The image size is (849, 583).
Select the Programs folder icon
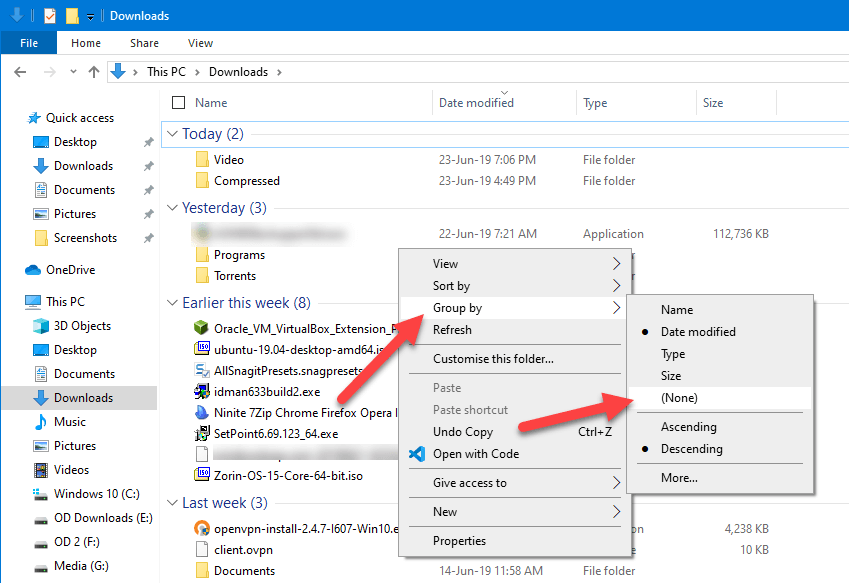[202, 254]
